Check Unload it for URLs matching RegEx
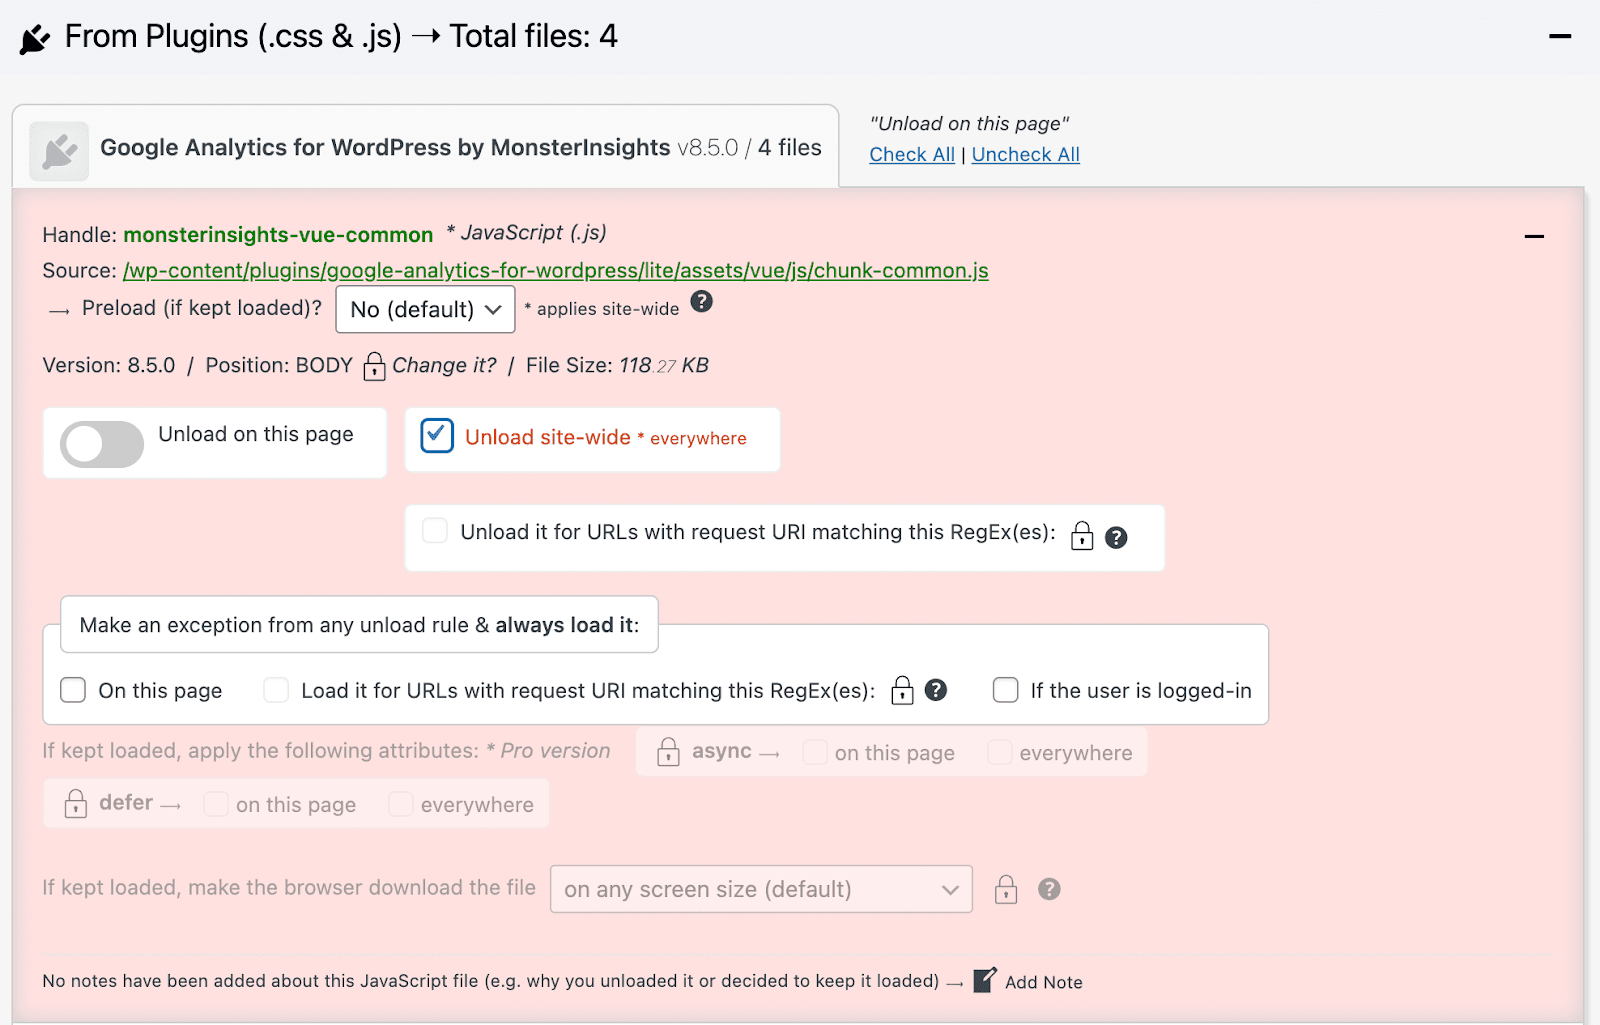Image resolution: width=1600 pixels, height=1025 pixels. (435, 530)
